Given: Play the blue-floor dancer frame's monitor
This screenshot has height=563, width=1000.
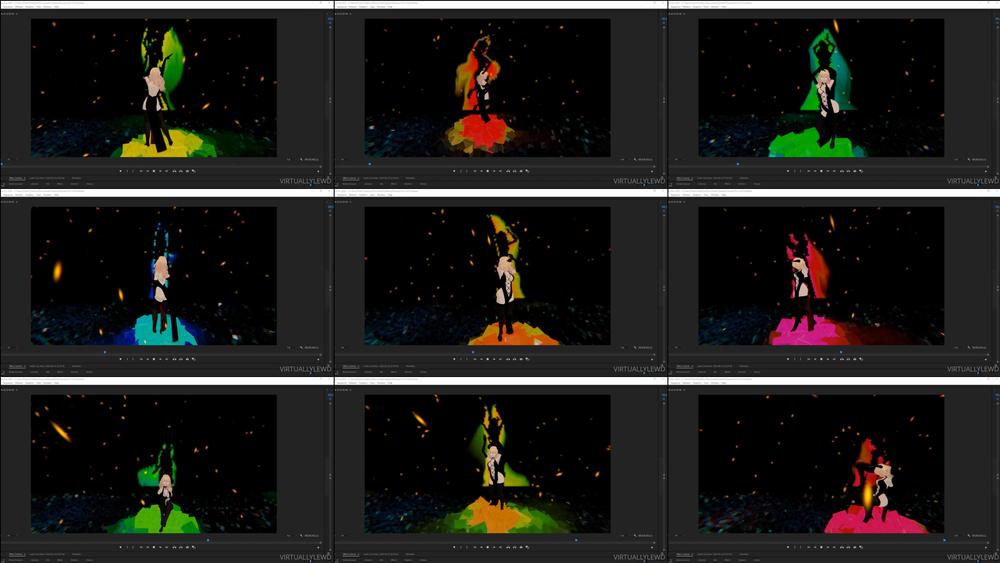Looking at the screenshot, I should pos(154,359).
